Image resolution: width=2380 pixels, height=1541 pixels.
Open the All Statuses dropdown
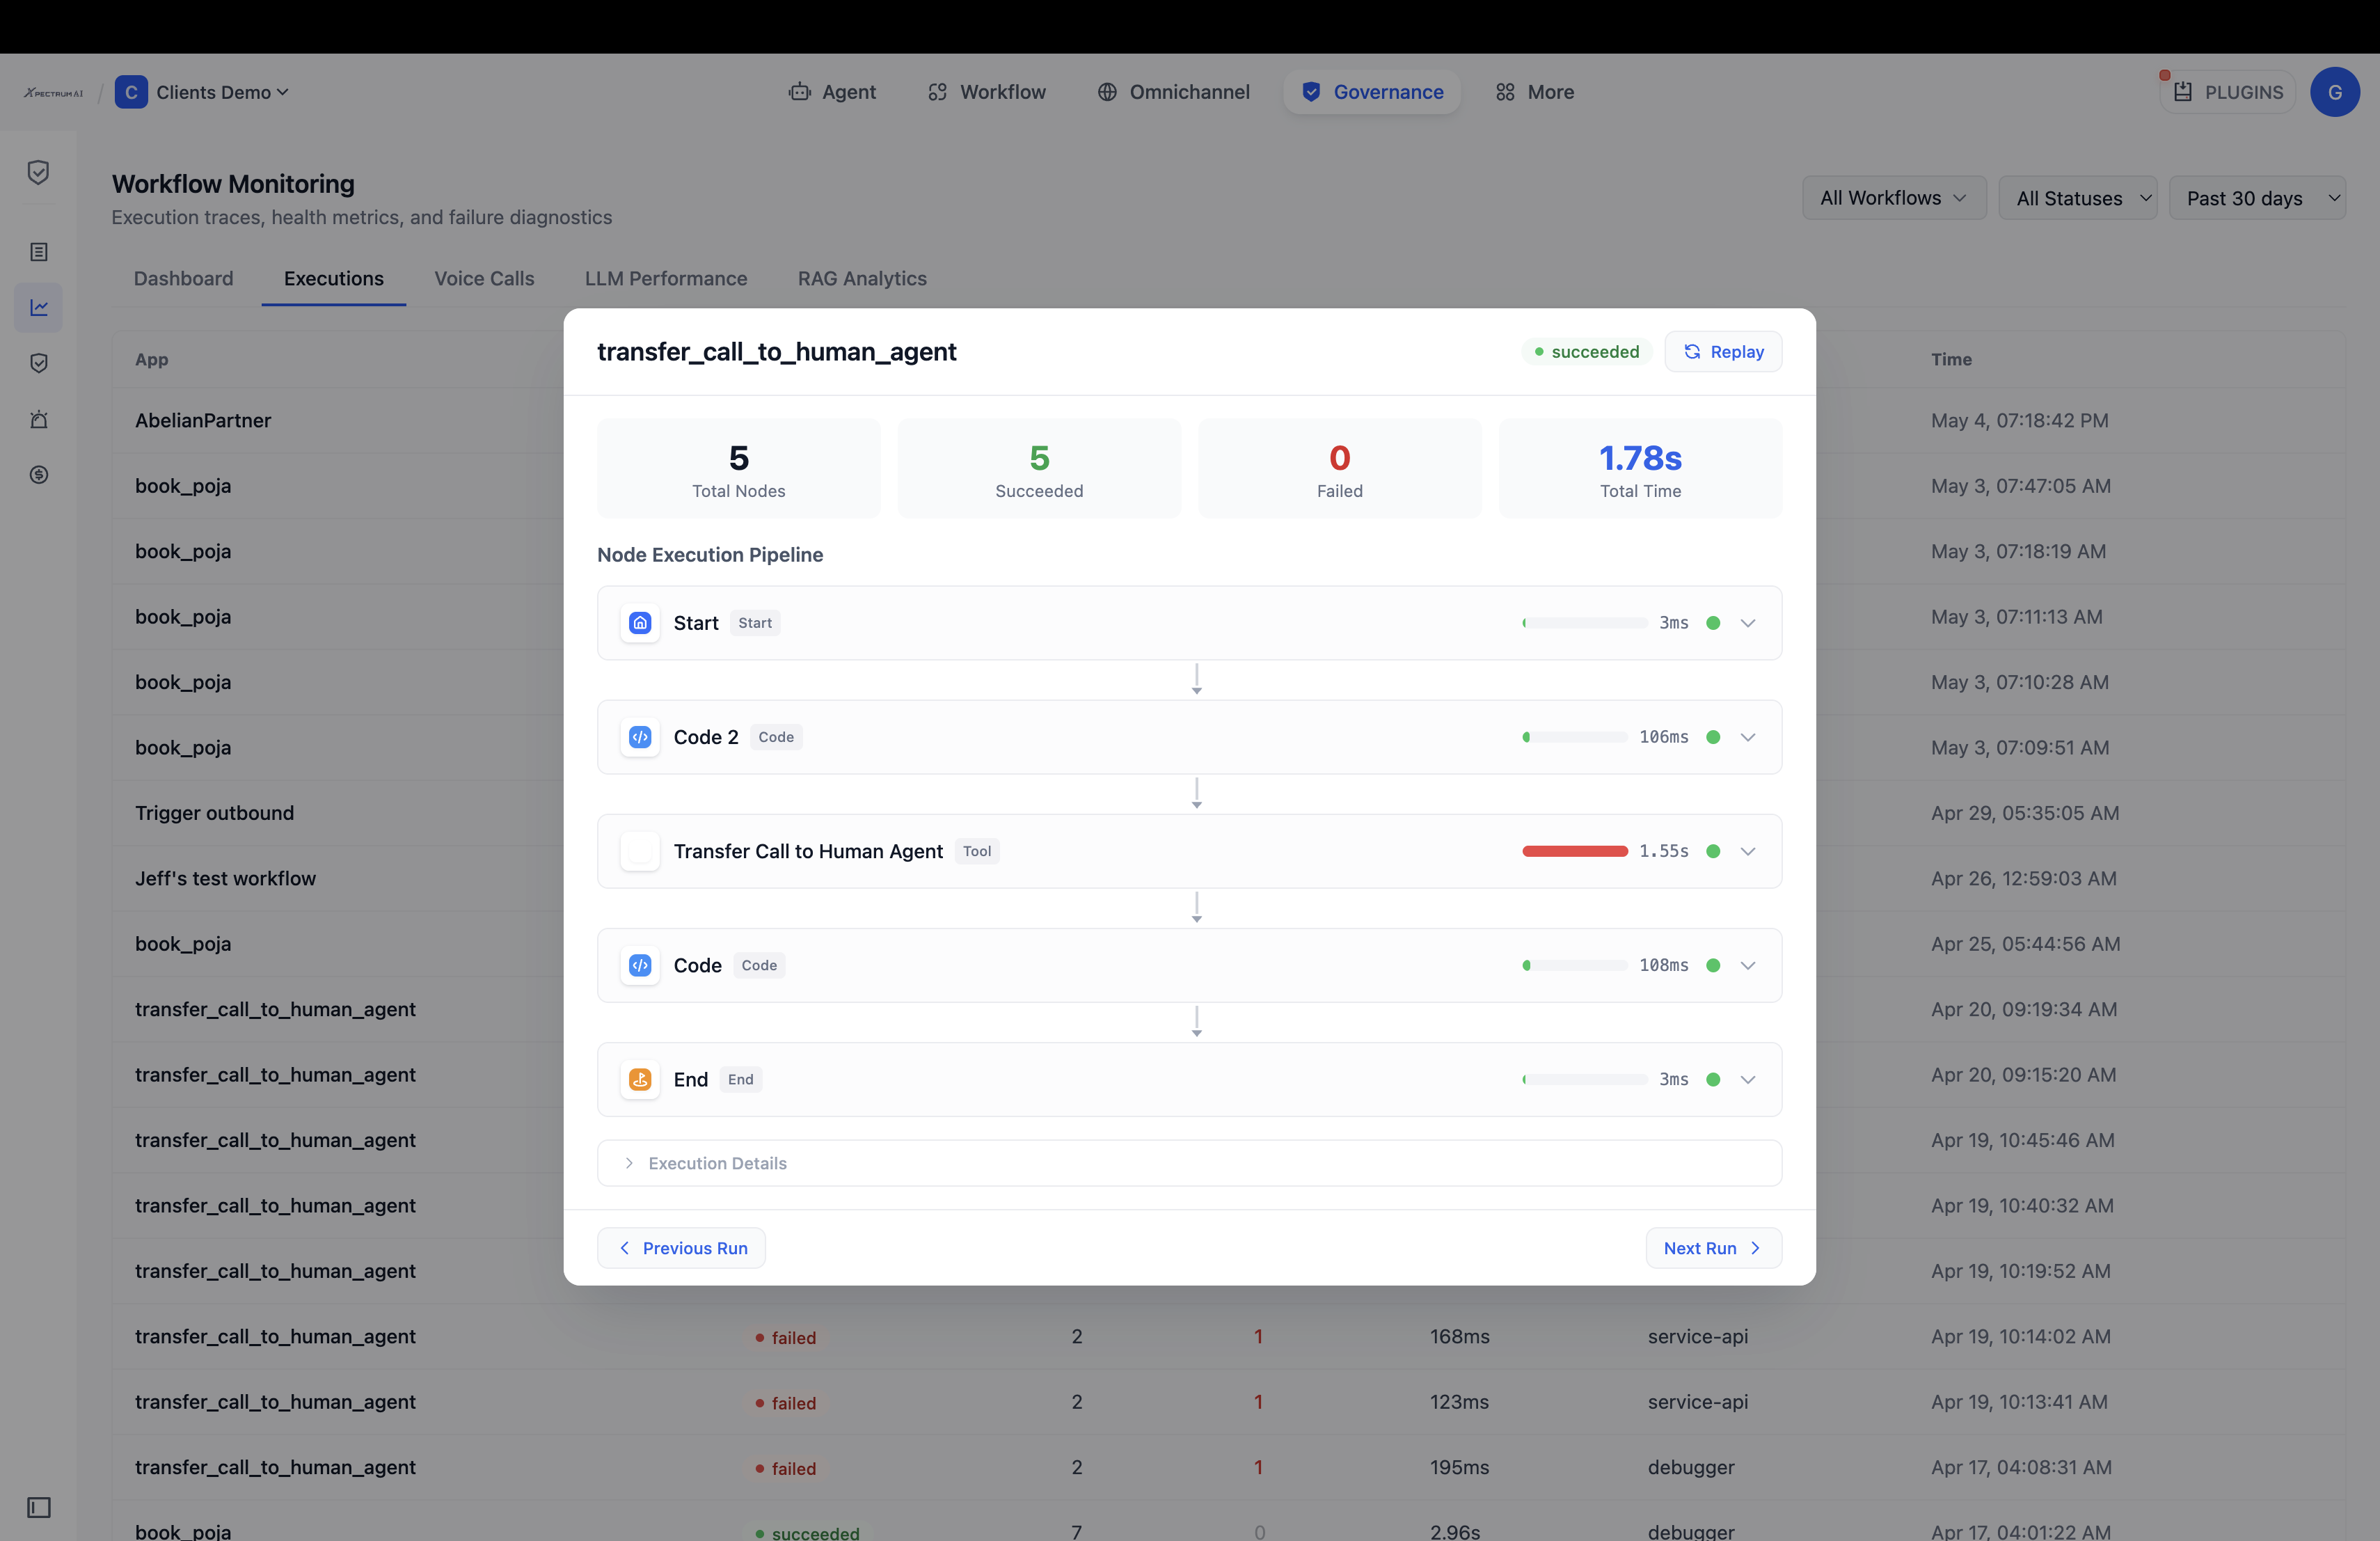tap(2077, 198)
